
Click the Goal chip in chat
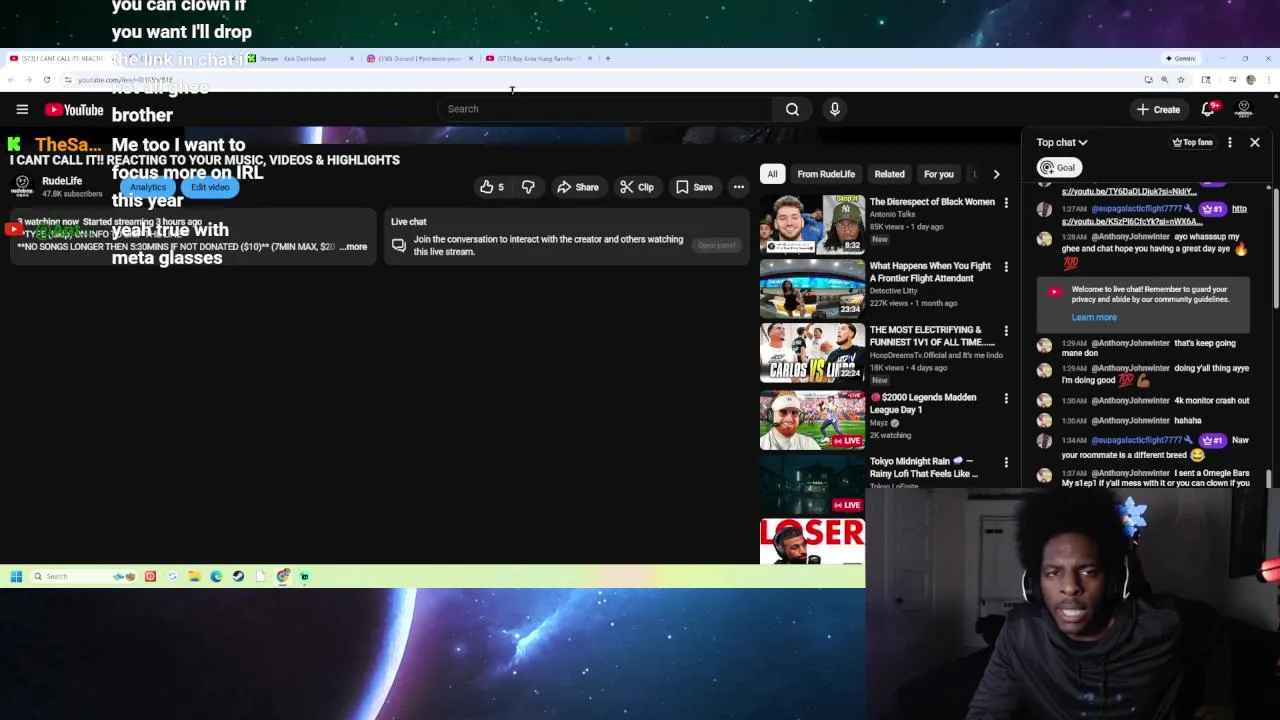1058,168
